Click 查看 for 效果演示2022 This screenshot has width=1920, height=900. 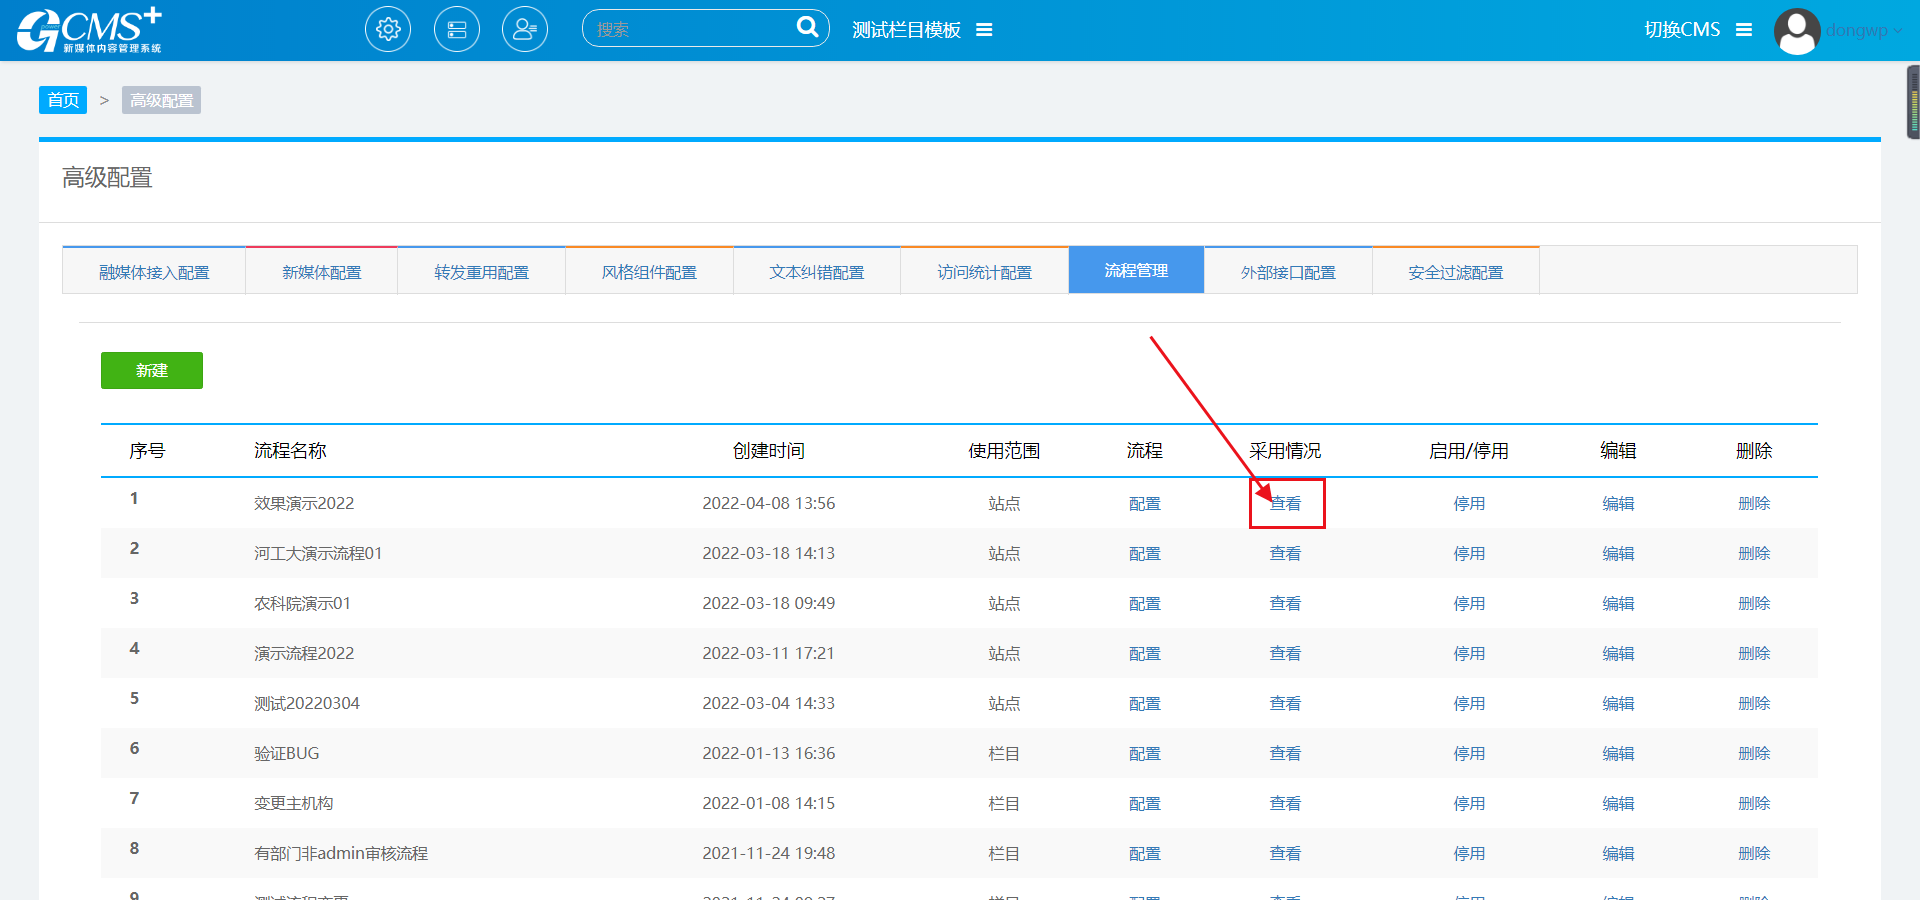[x=1285, y=503]
